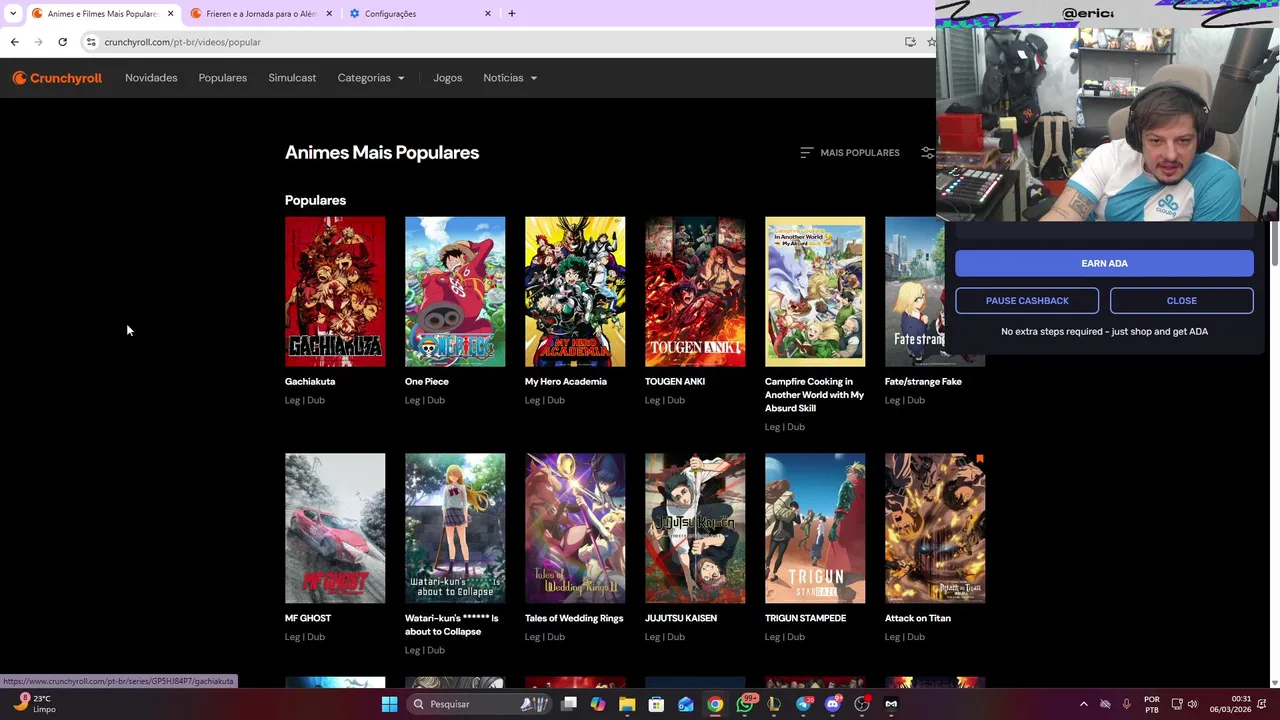Click the CLOSE button in cashback popup
Viewport: 1280px width, 720px height.
(1181, 301)
